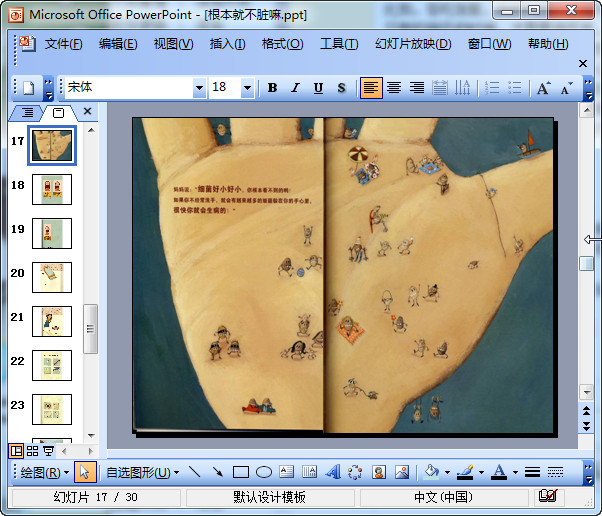
Task: Toggle numbered list formatting
Action: click(492, 88)
